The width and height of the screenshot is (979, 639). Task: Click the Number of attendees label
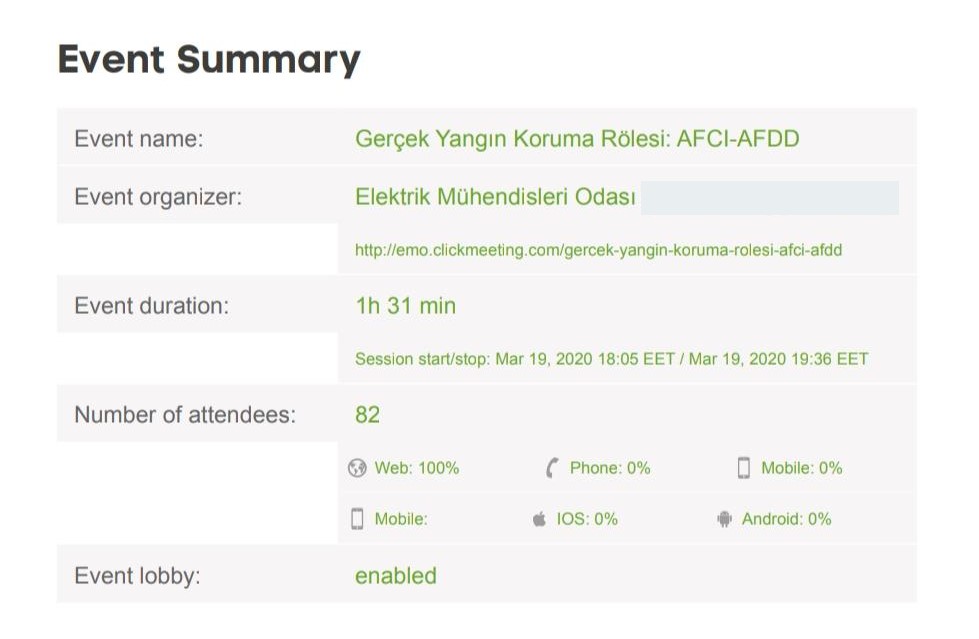tap(185, 415)
